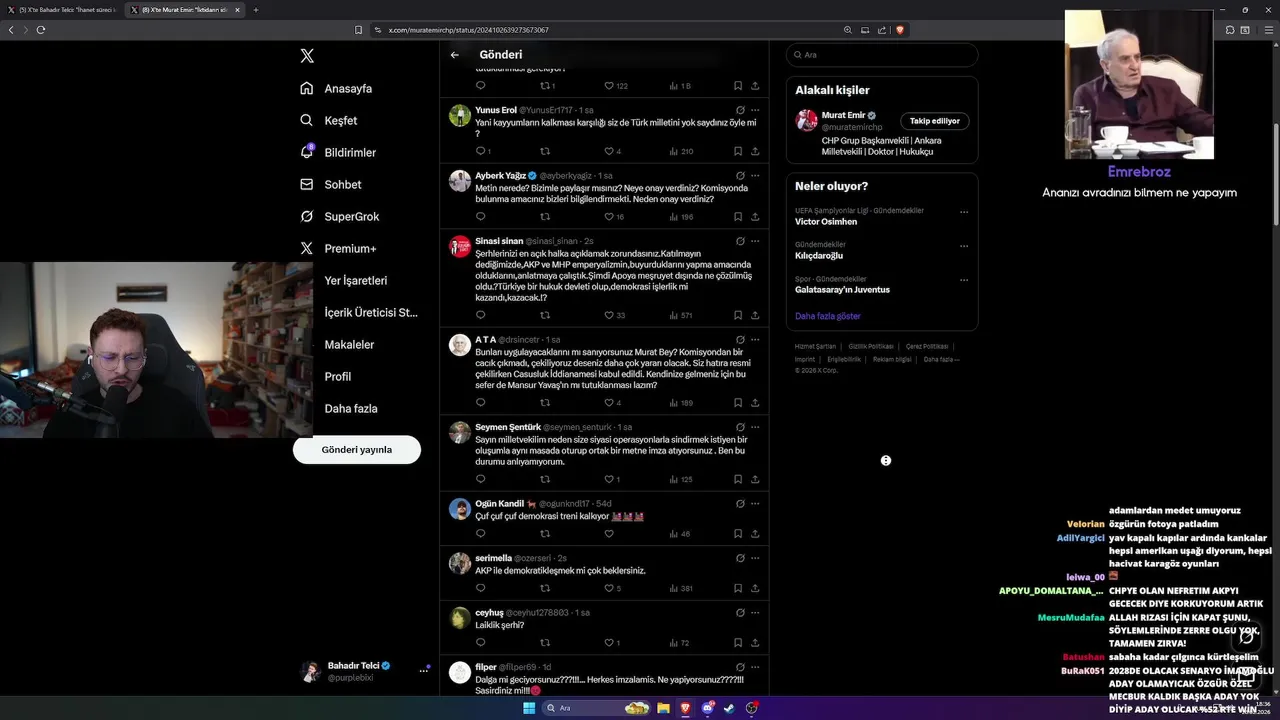Bookmark ceyhuş's post
1280x720 pixels.
[x=738, y=643]
